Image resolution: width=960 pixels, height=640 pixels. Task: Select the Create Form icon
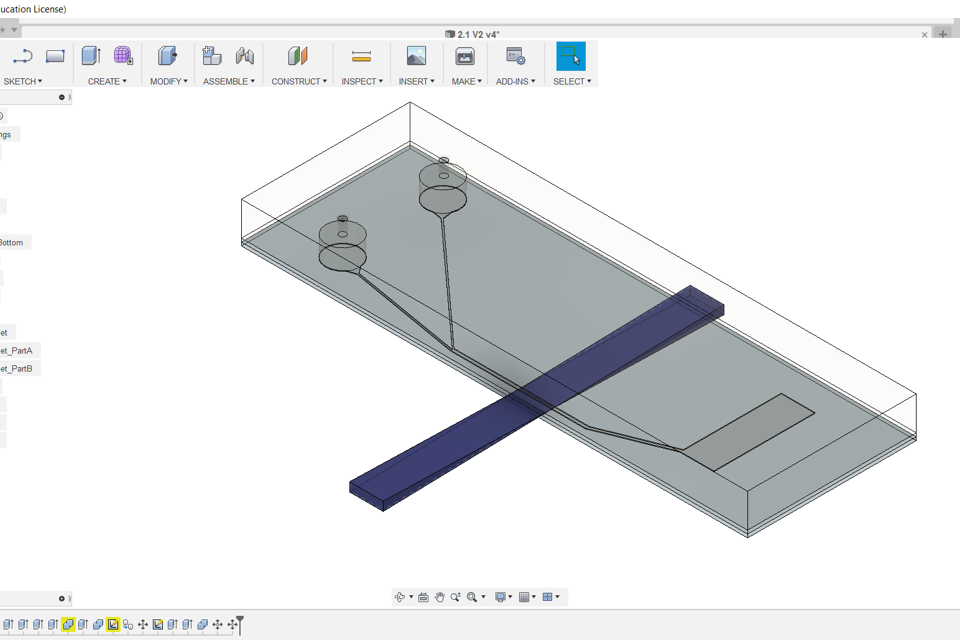click(123, 56)
